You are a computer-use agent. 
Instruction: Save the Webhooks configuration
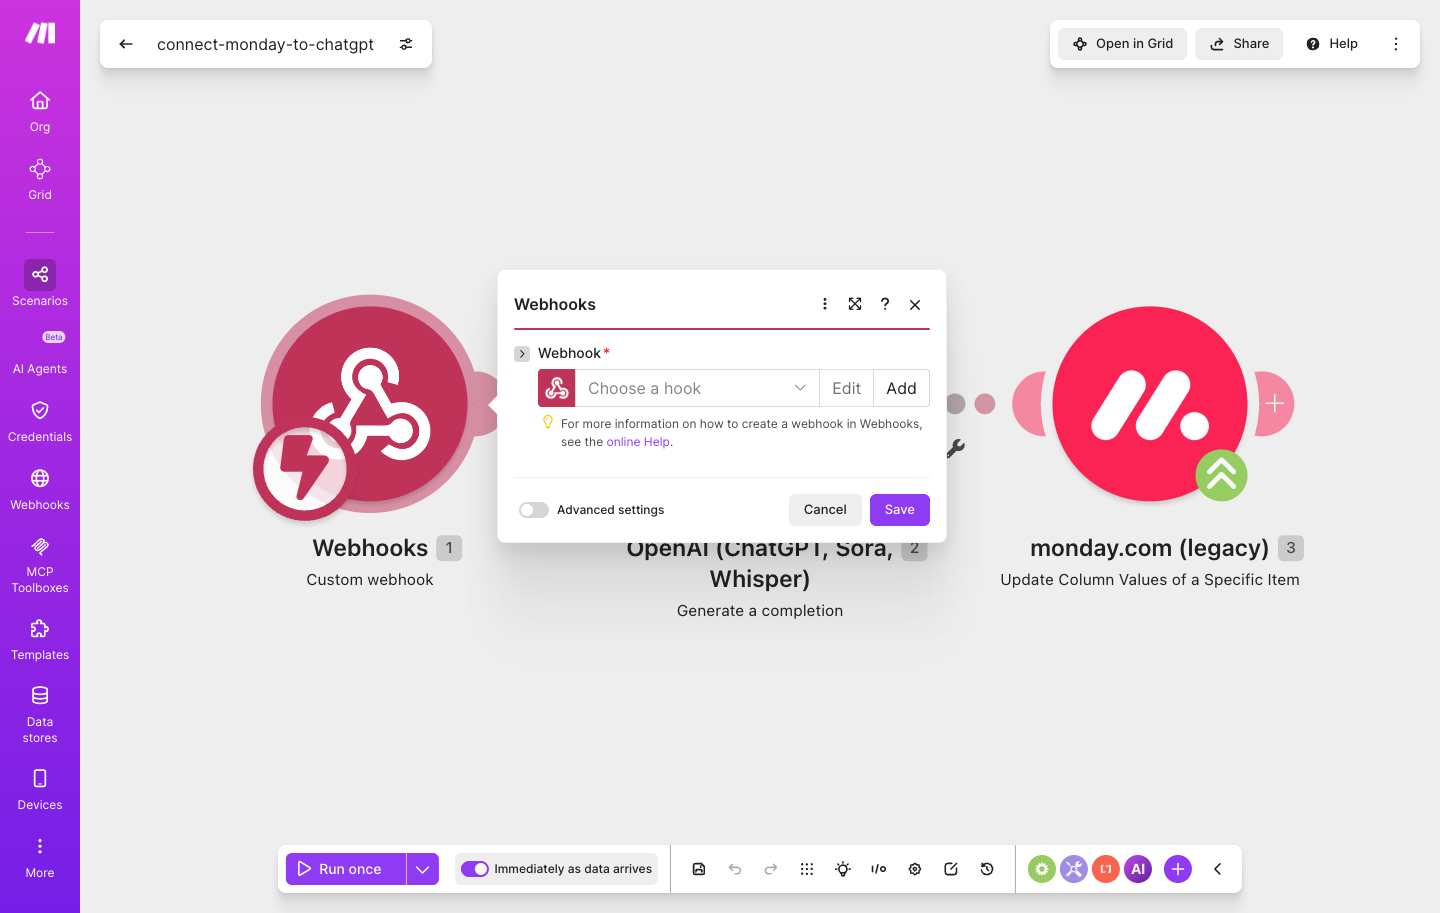900,510
